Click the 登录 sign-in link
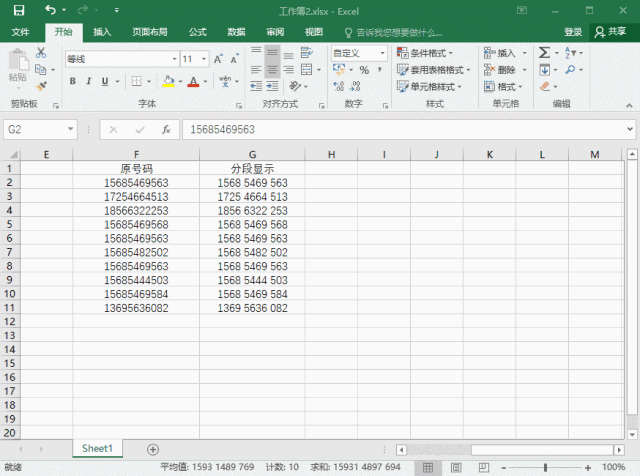The image size is (640, 476). pos(573,32)
